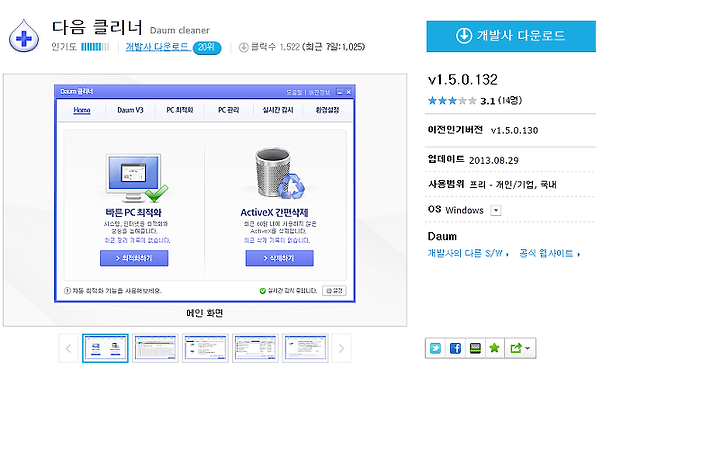Click the Daum cleaner water drop icon
Image resolution: width=720 pixels, height=450 pixels.
coord(24,36)
